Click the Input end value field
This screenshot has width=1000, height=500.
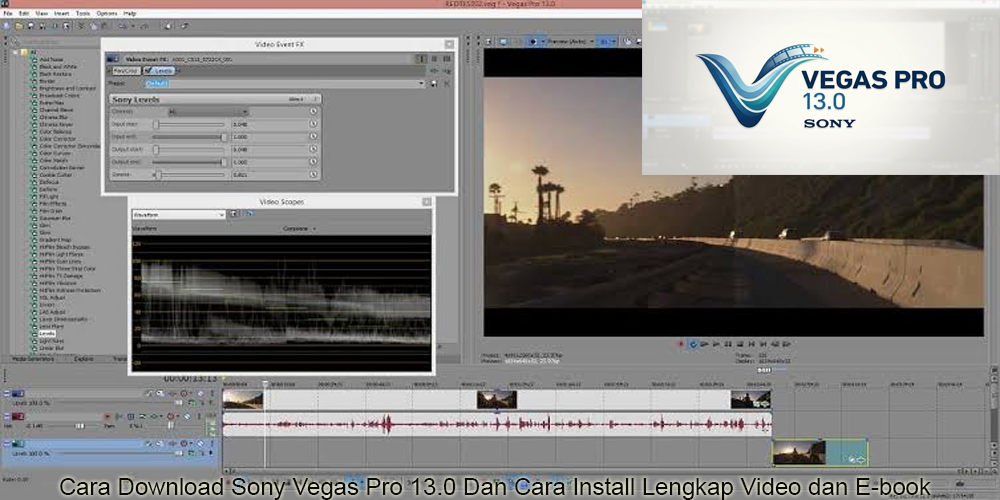point(268,137)
